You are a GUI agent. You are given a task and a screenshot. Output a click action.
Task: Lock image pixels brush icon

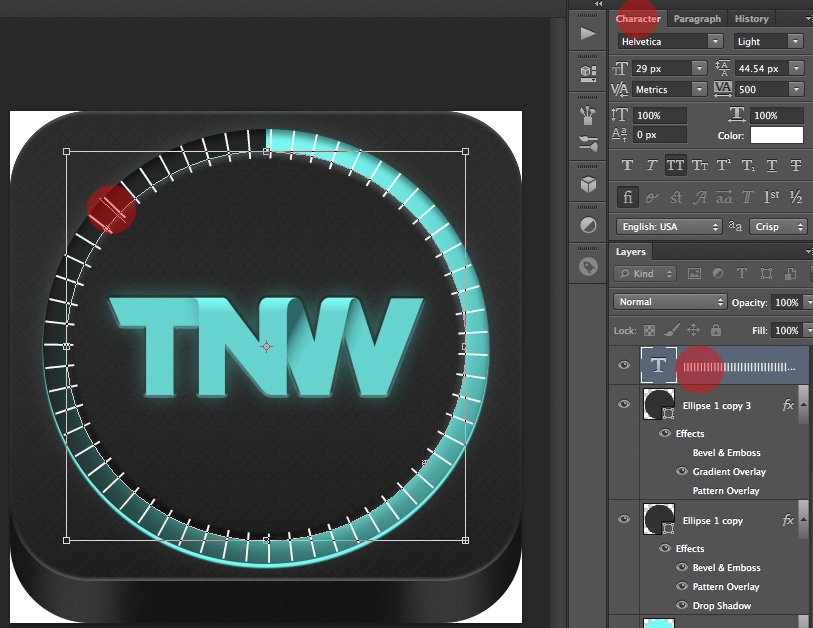671,330
